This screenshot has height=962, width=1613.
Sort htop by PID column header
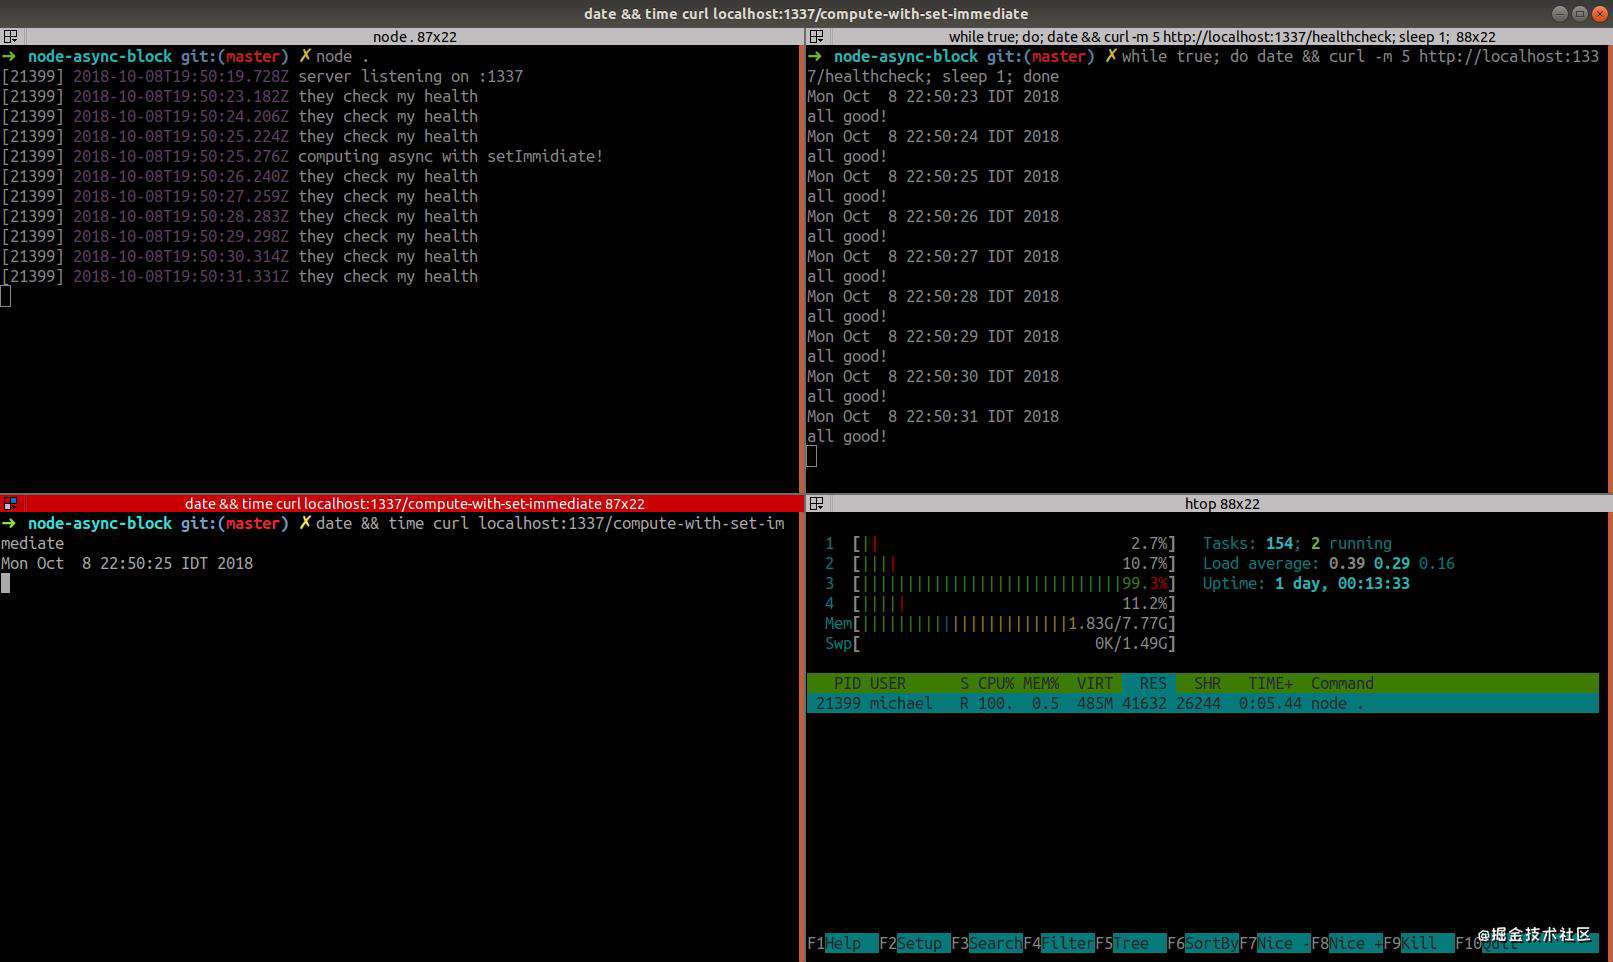(x=847, y=684)
